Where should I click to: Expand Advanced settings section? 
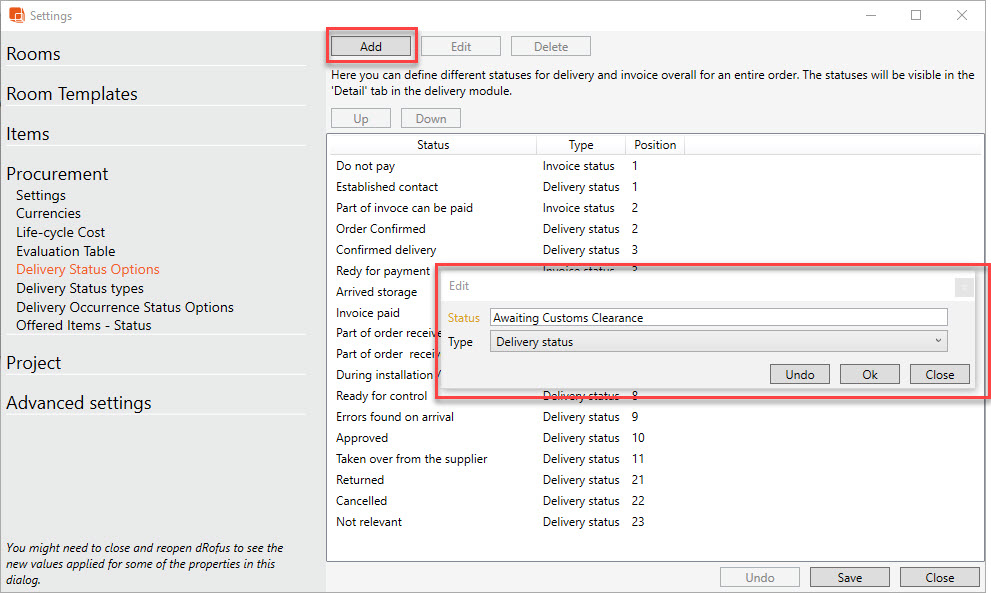[x=79, y=403]
